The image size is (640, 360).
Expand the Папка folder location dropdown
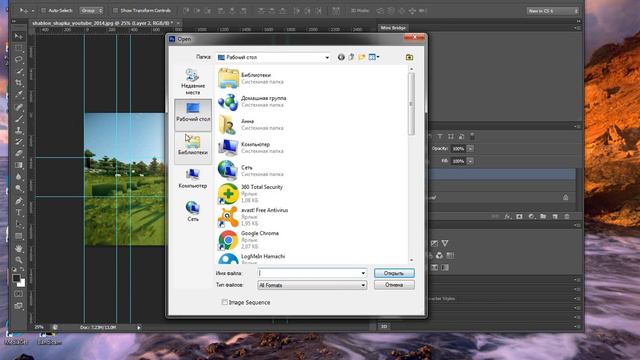tap(273, 58)
